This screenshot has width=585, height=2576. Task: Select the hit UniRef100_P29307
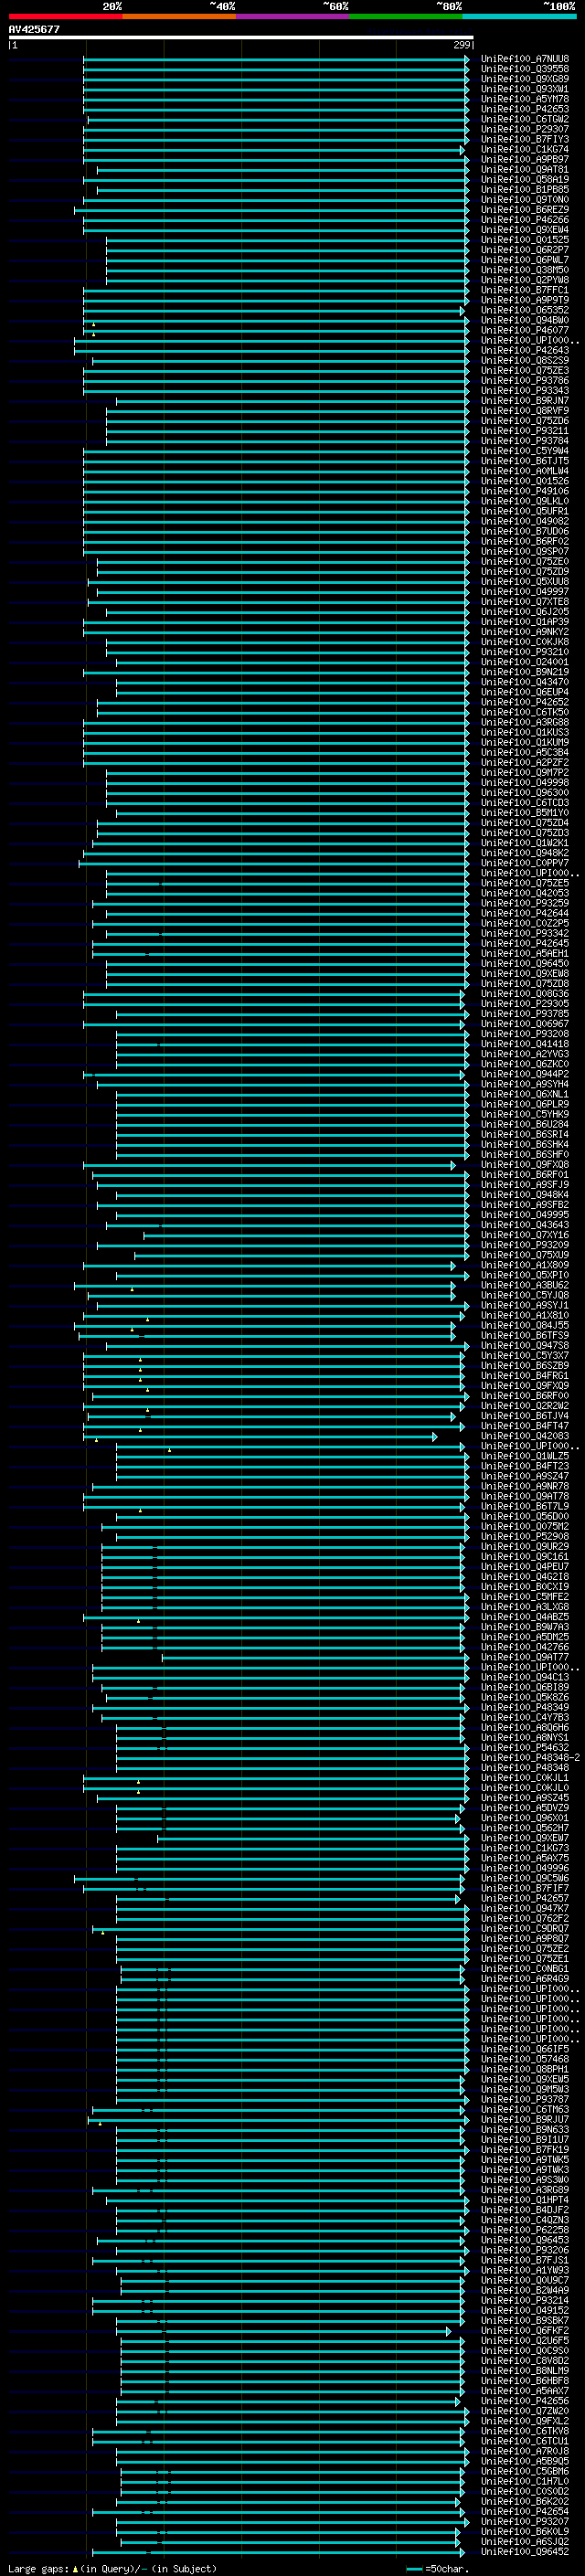pyautogui.click(x=524, y=129)
